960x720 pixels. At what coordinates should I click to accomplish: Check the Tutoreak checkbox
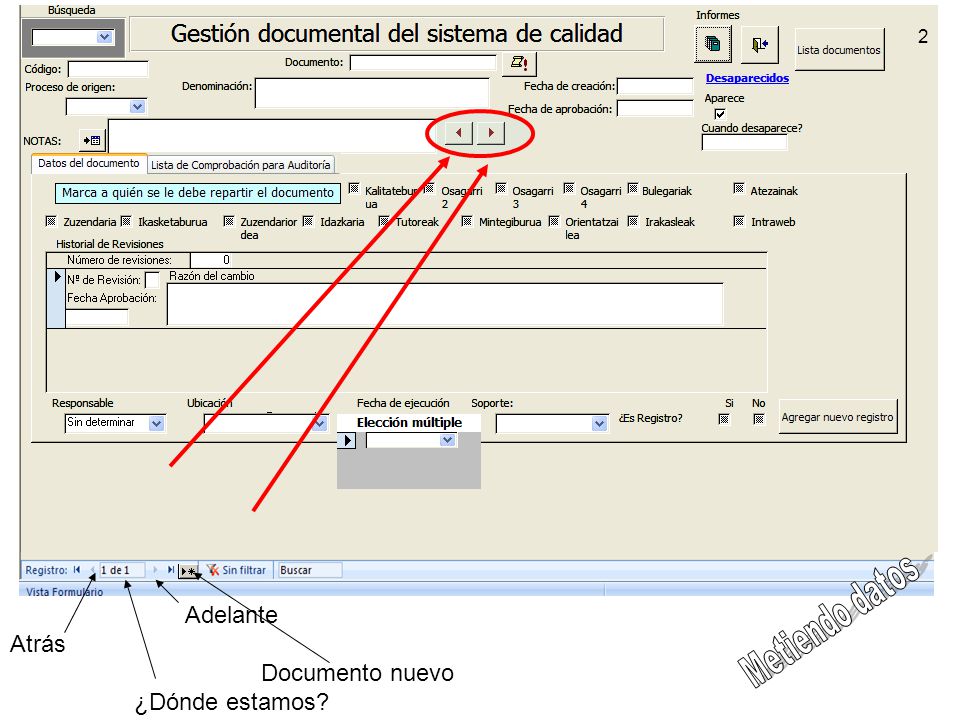(x=384, y=221)
